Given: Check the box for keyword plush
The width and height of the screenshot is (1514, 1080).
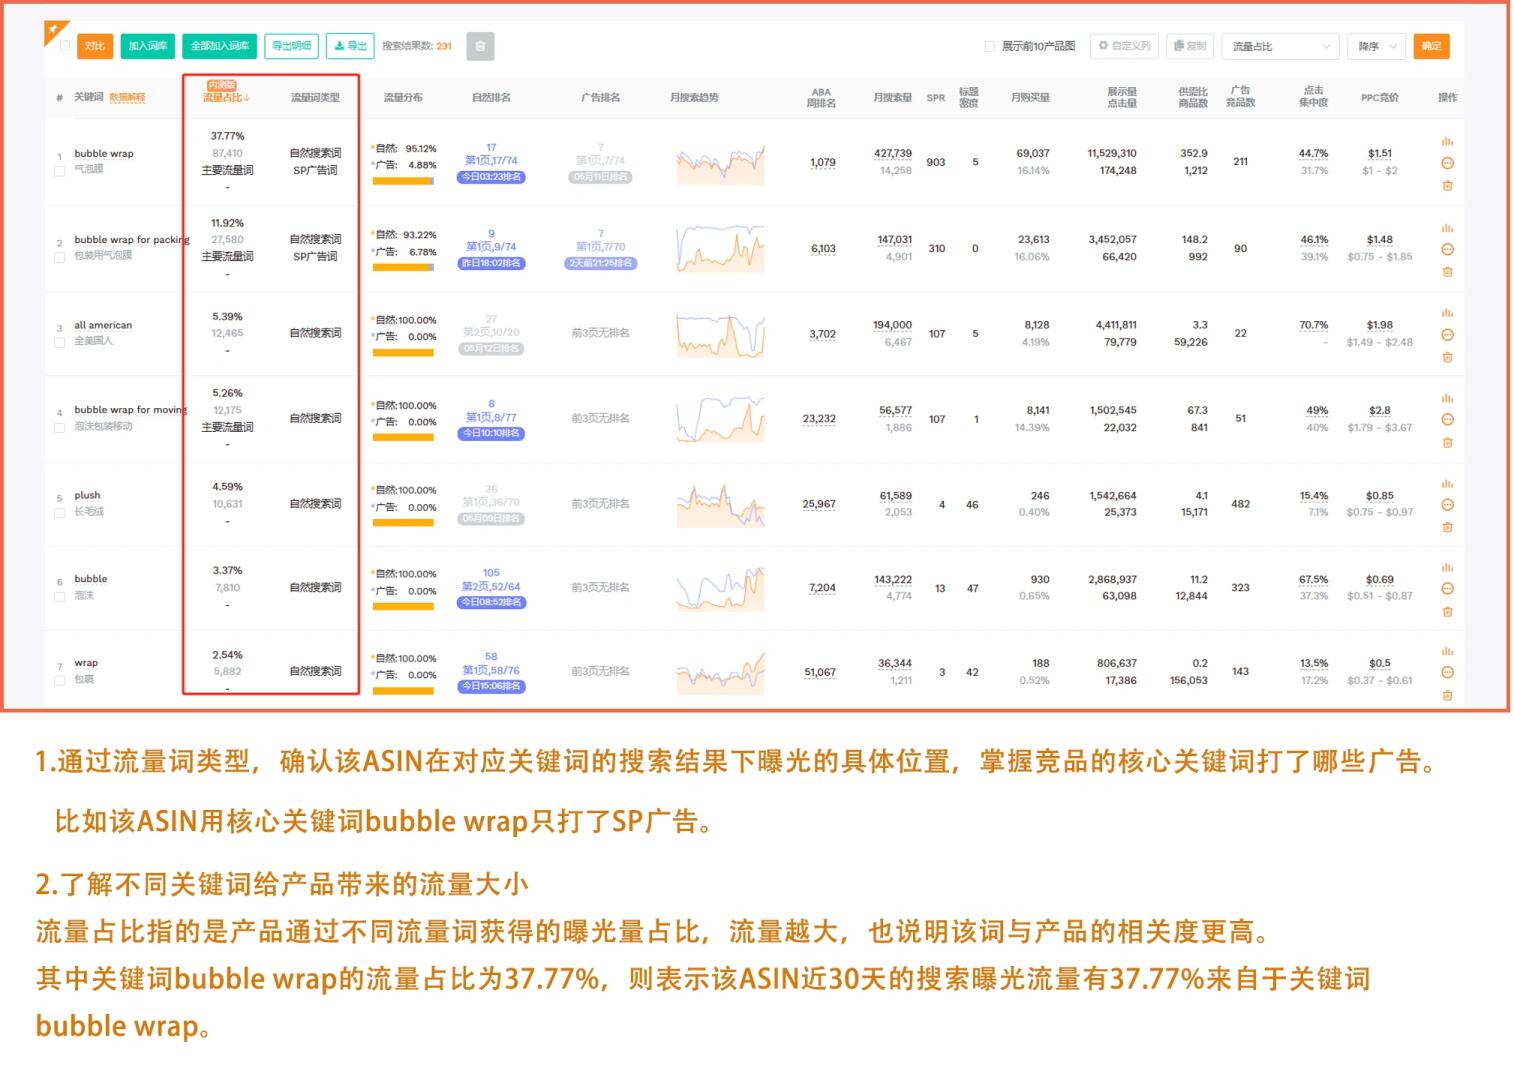Looking at the screenshot, I should coord(60,512).
